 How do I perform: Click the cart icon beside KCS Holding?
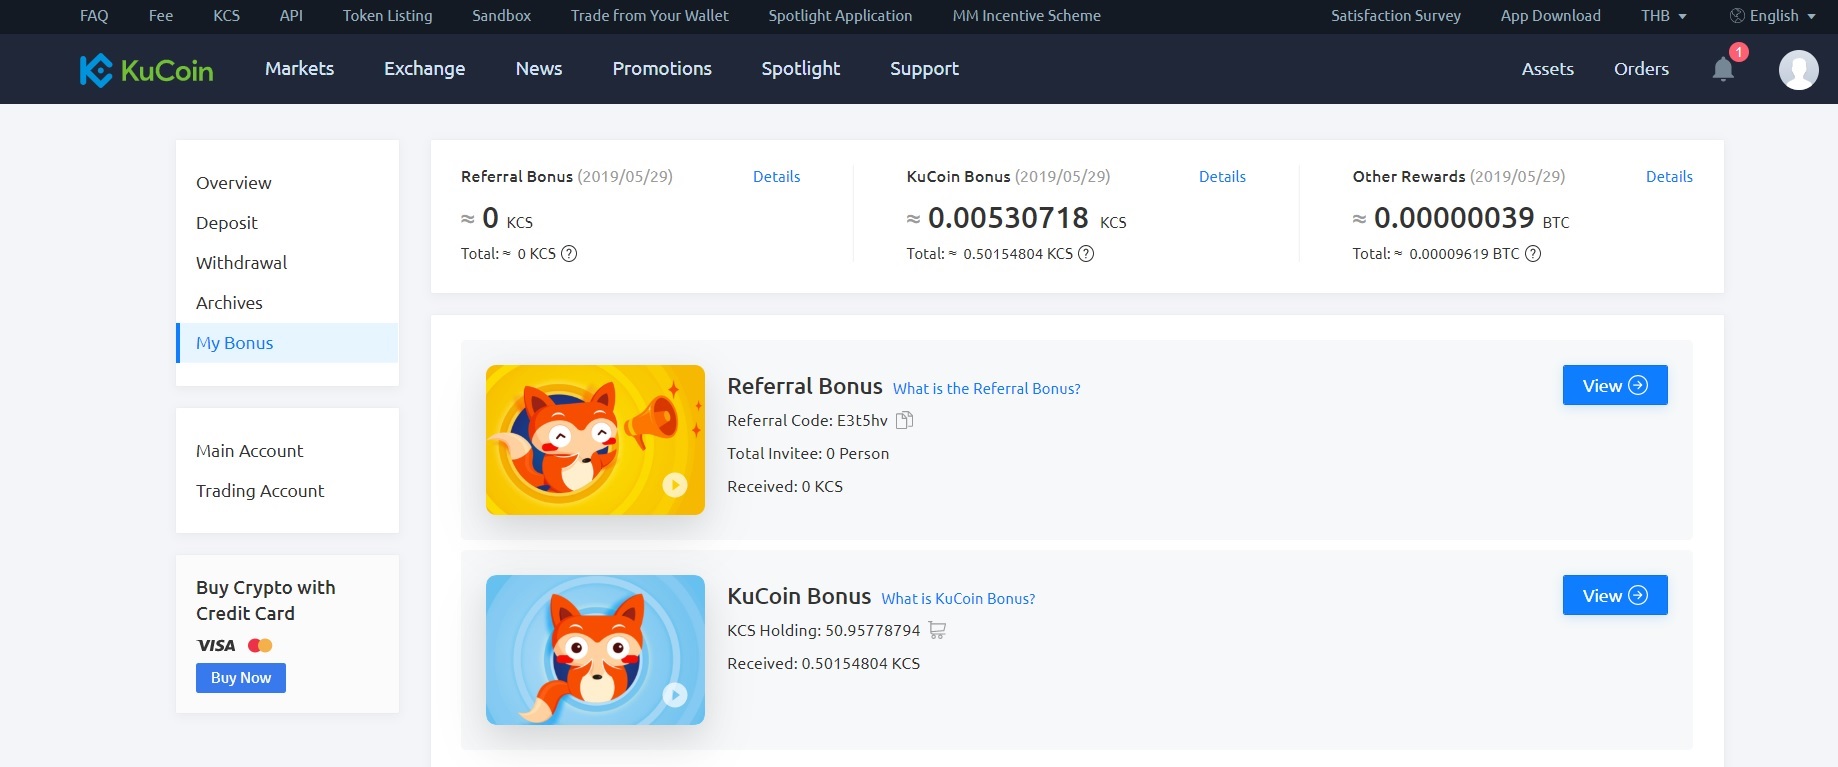[x=937, y=630]
